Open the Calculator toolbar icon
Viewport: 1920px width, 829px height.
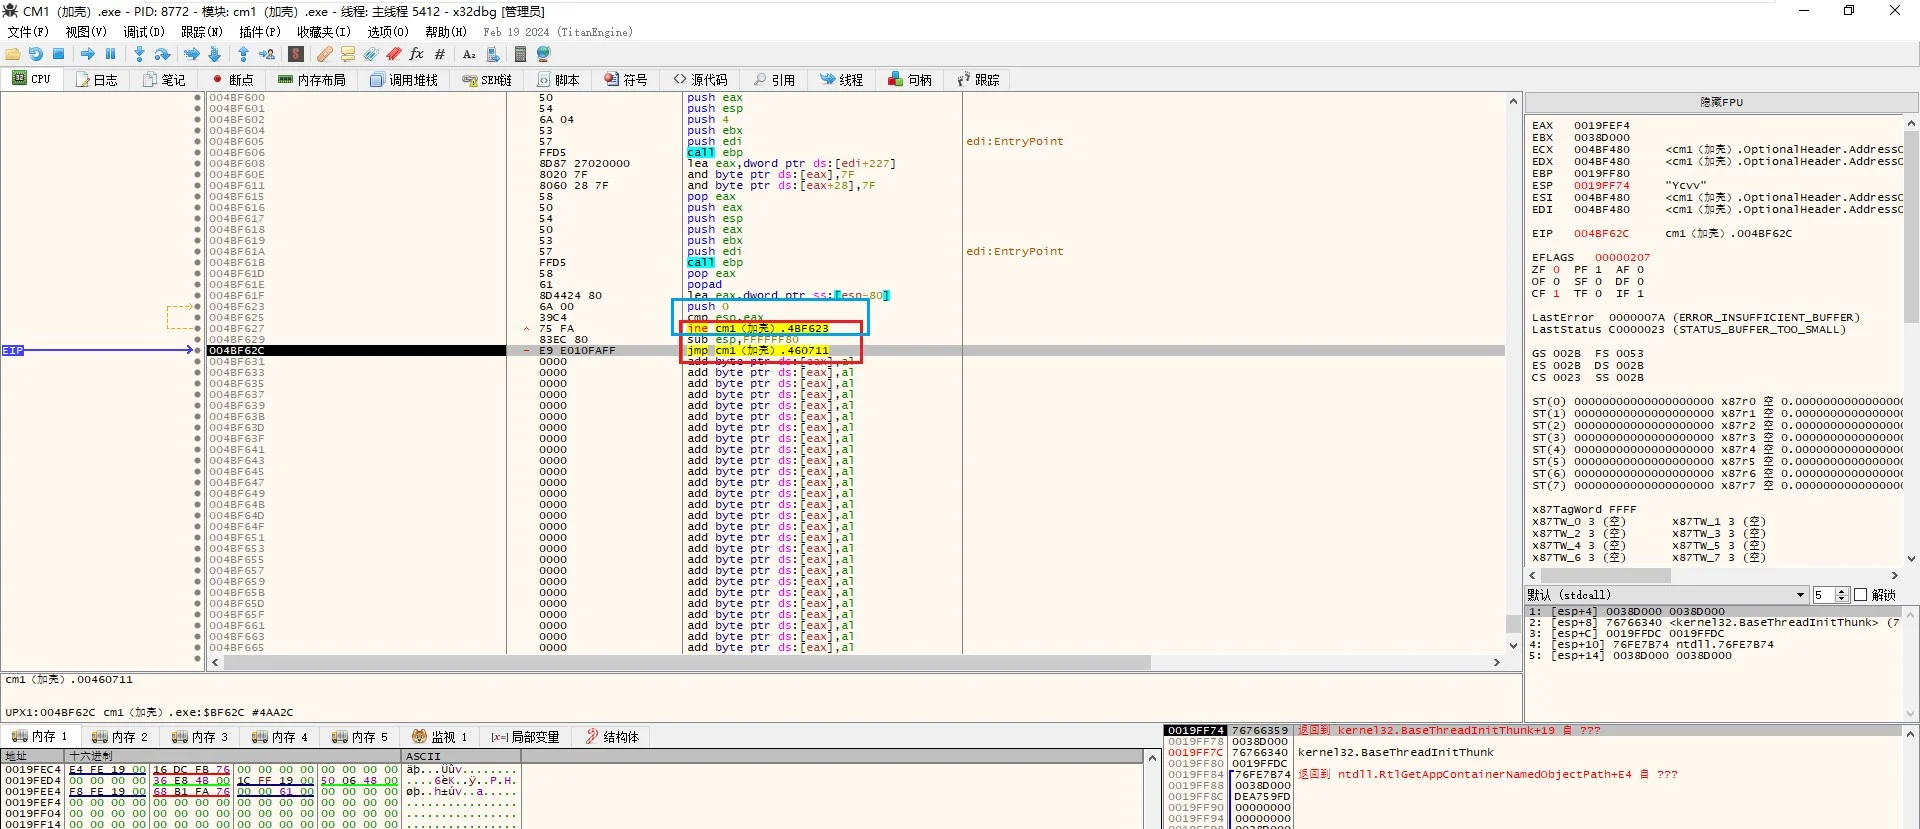(x=520, y=54)
